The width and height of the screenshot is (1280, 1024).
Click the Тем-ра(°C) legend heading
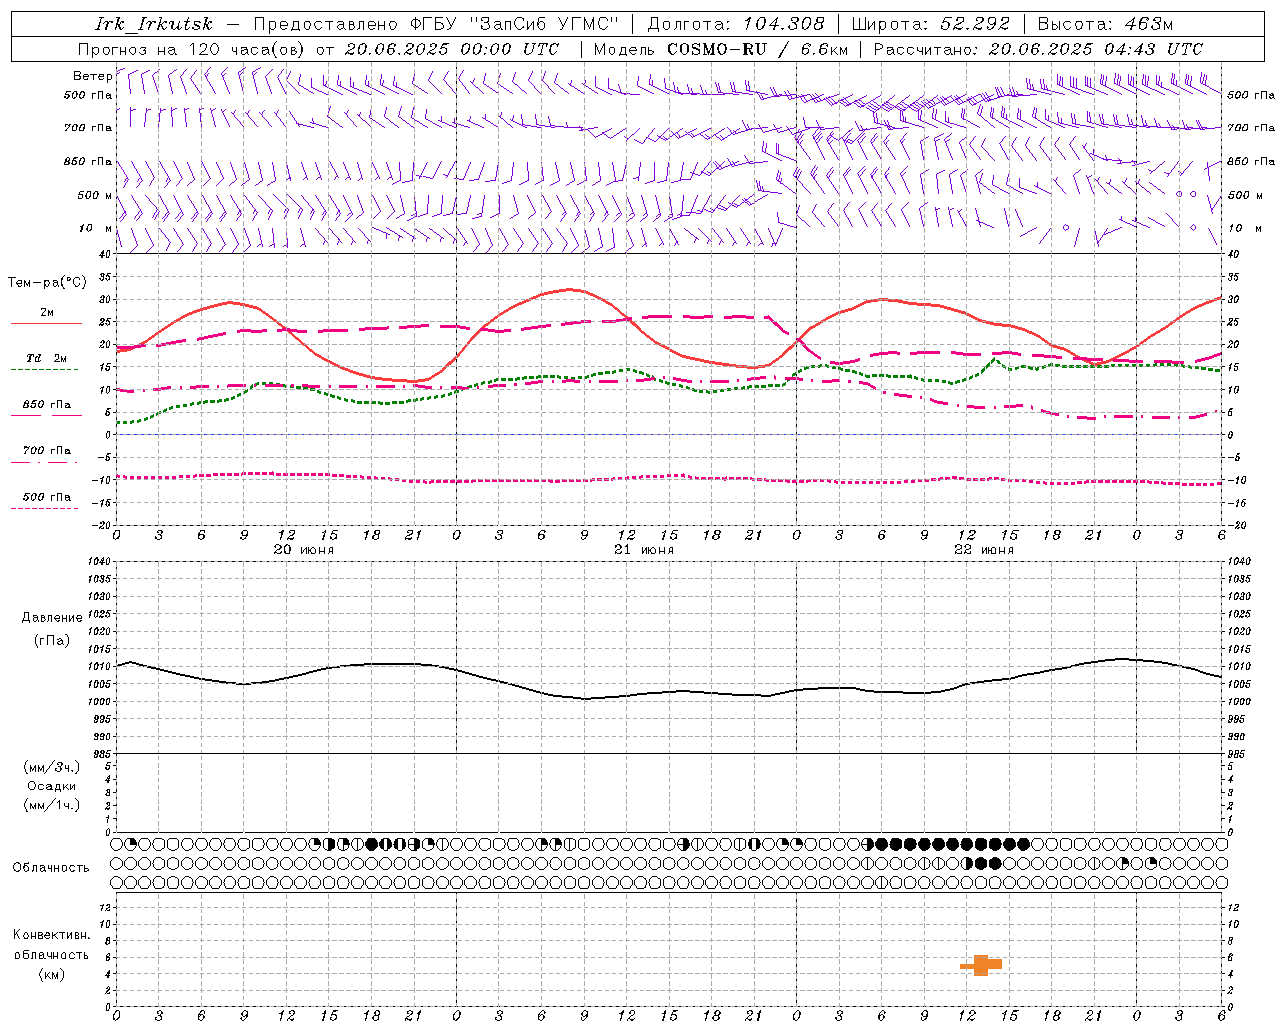pos(47,283)
